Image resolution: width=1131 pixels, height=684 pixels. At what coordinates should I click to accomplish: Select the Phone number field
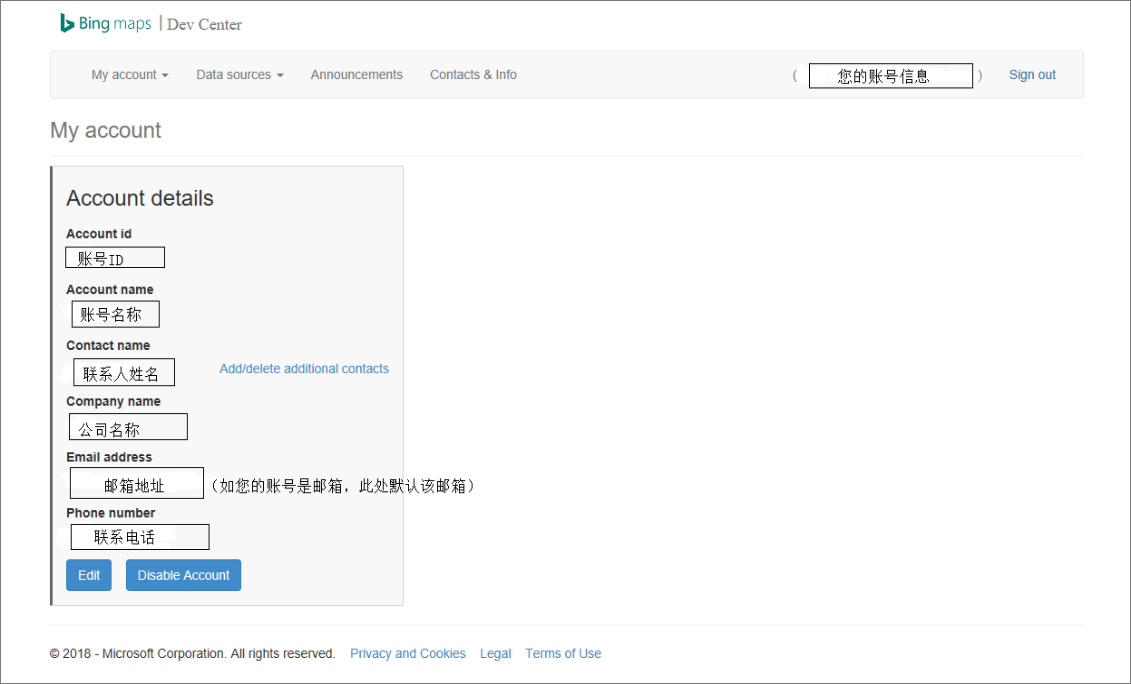click(139, 536)
